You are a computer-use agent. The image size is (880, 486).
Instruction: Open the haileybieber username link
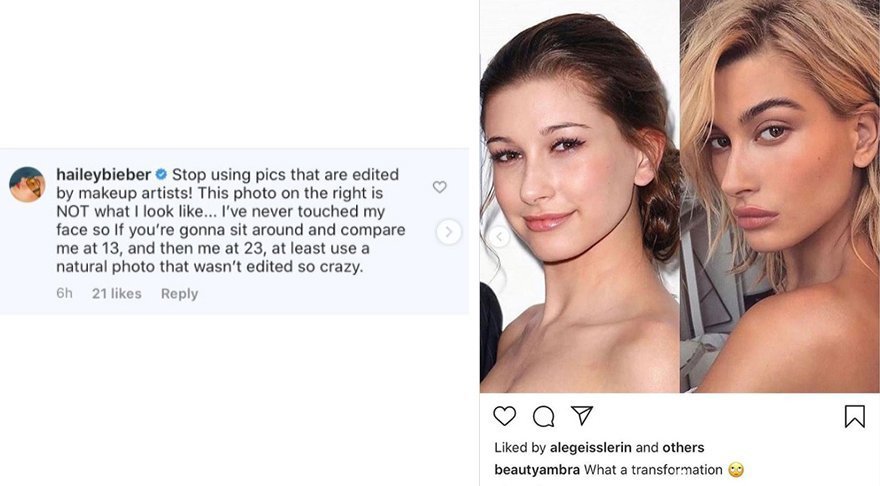point(103,174)
